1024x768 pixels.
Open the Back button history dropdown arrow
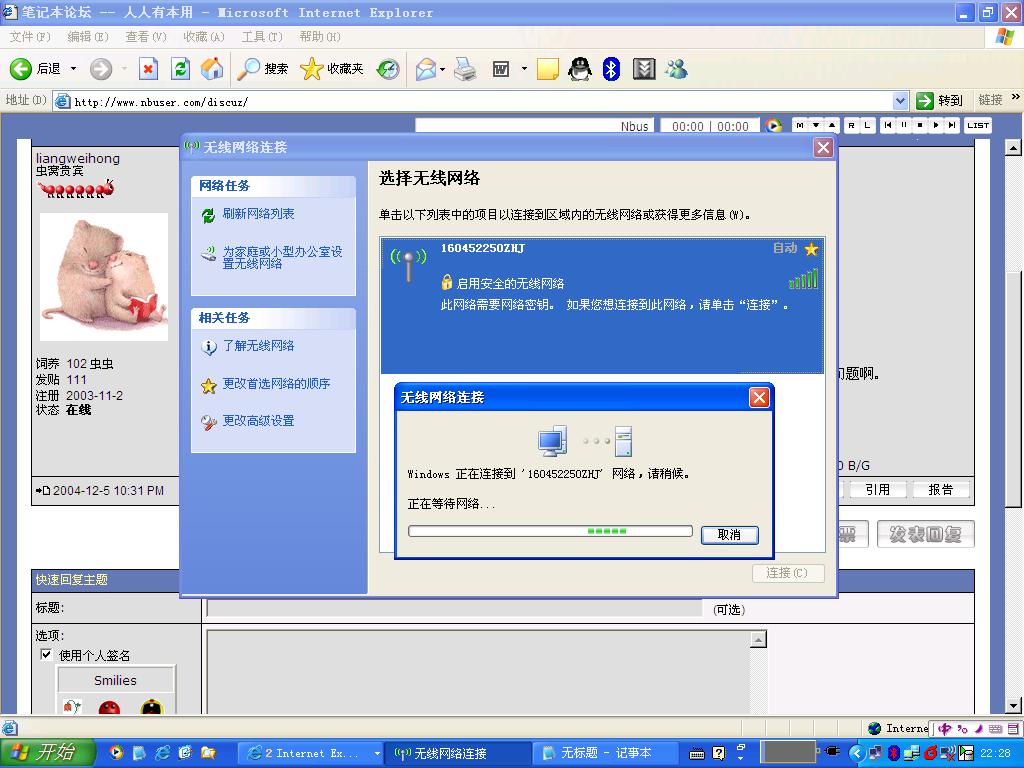73,69
